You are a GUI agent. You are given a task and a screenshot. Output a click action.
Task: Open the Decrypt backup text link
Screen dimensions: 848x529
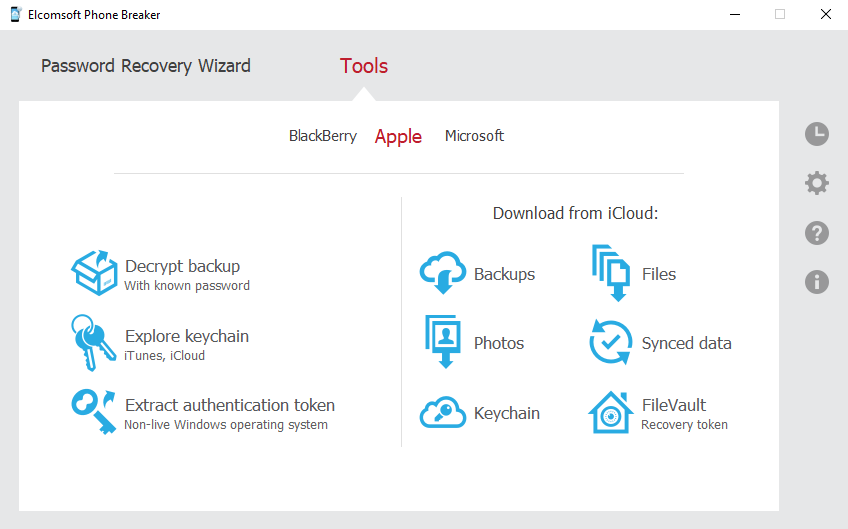pos(182,266)
